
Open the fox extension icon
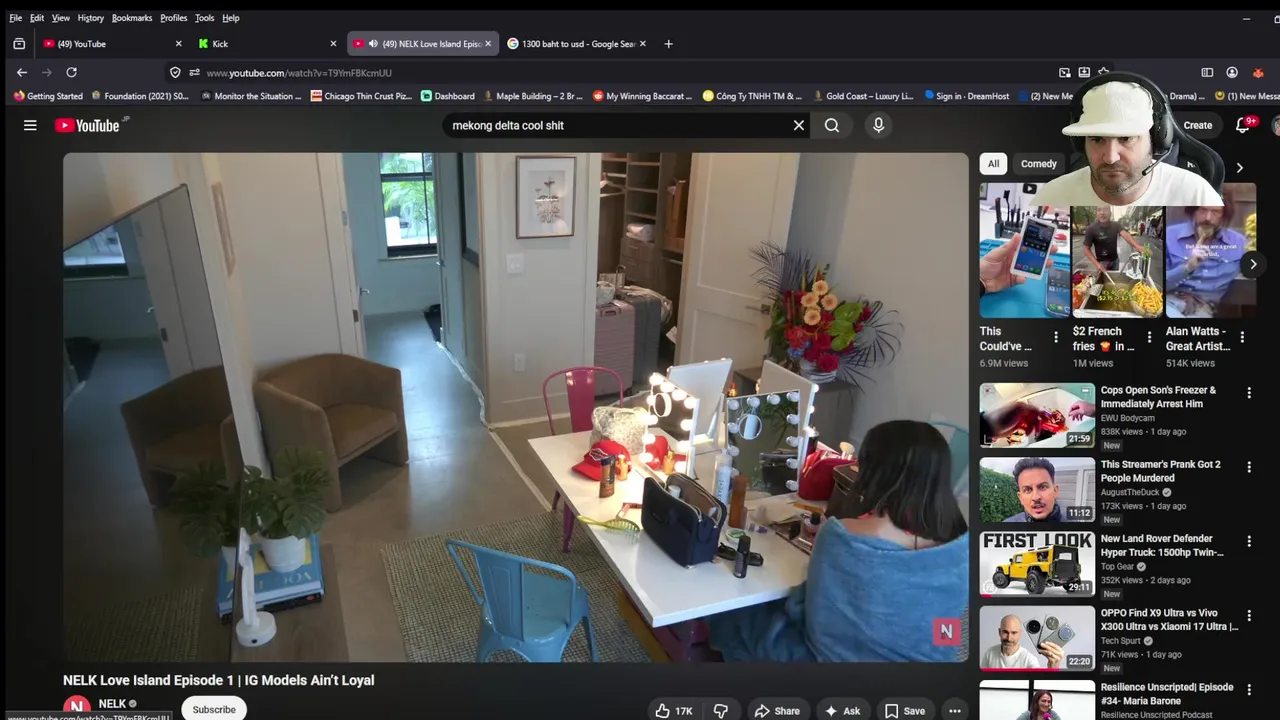pos(1258,72)
